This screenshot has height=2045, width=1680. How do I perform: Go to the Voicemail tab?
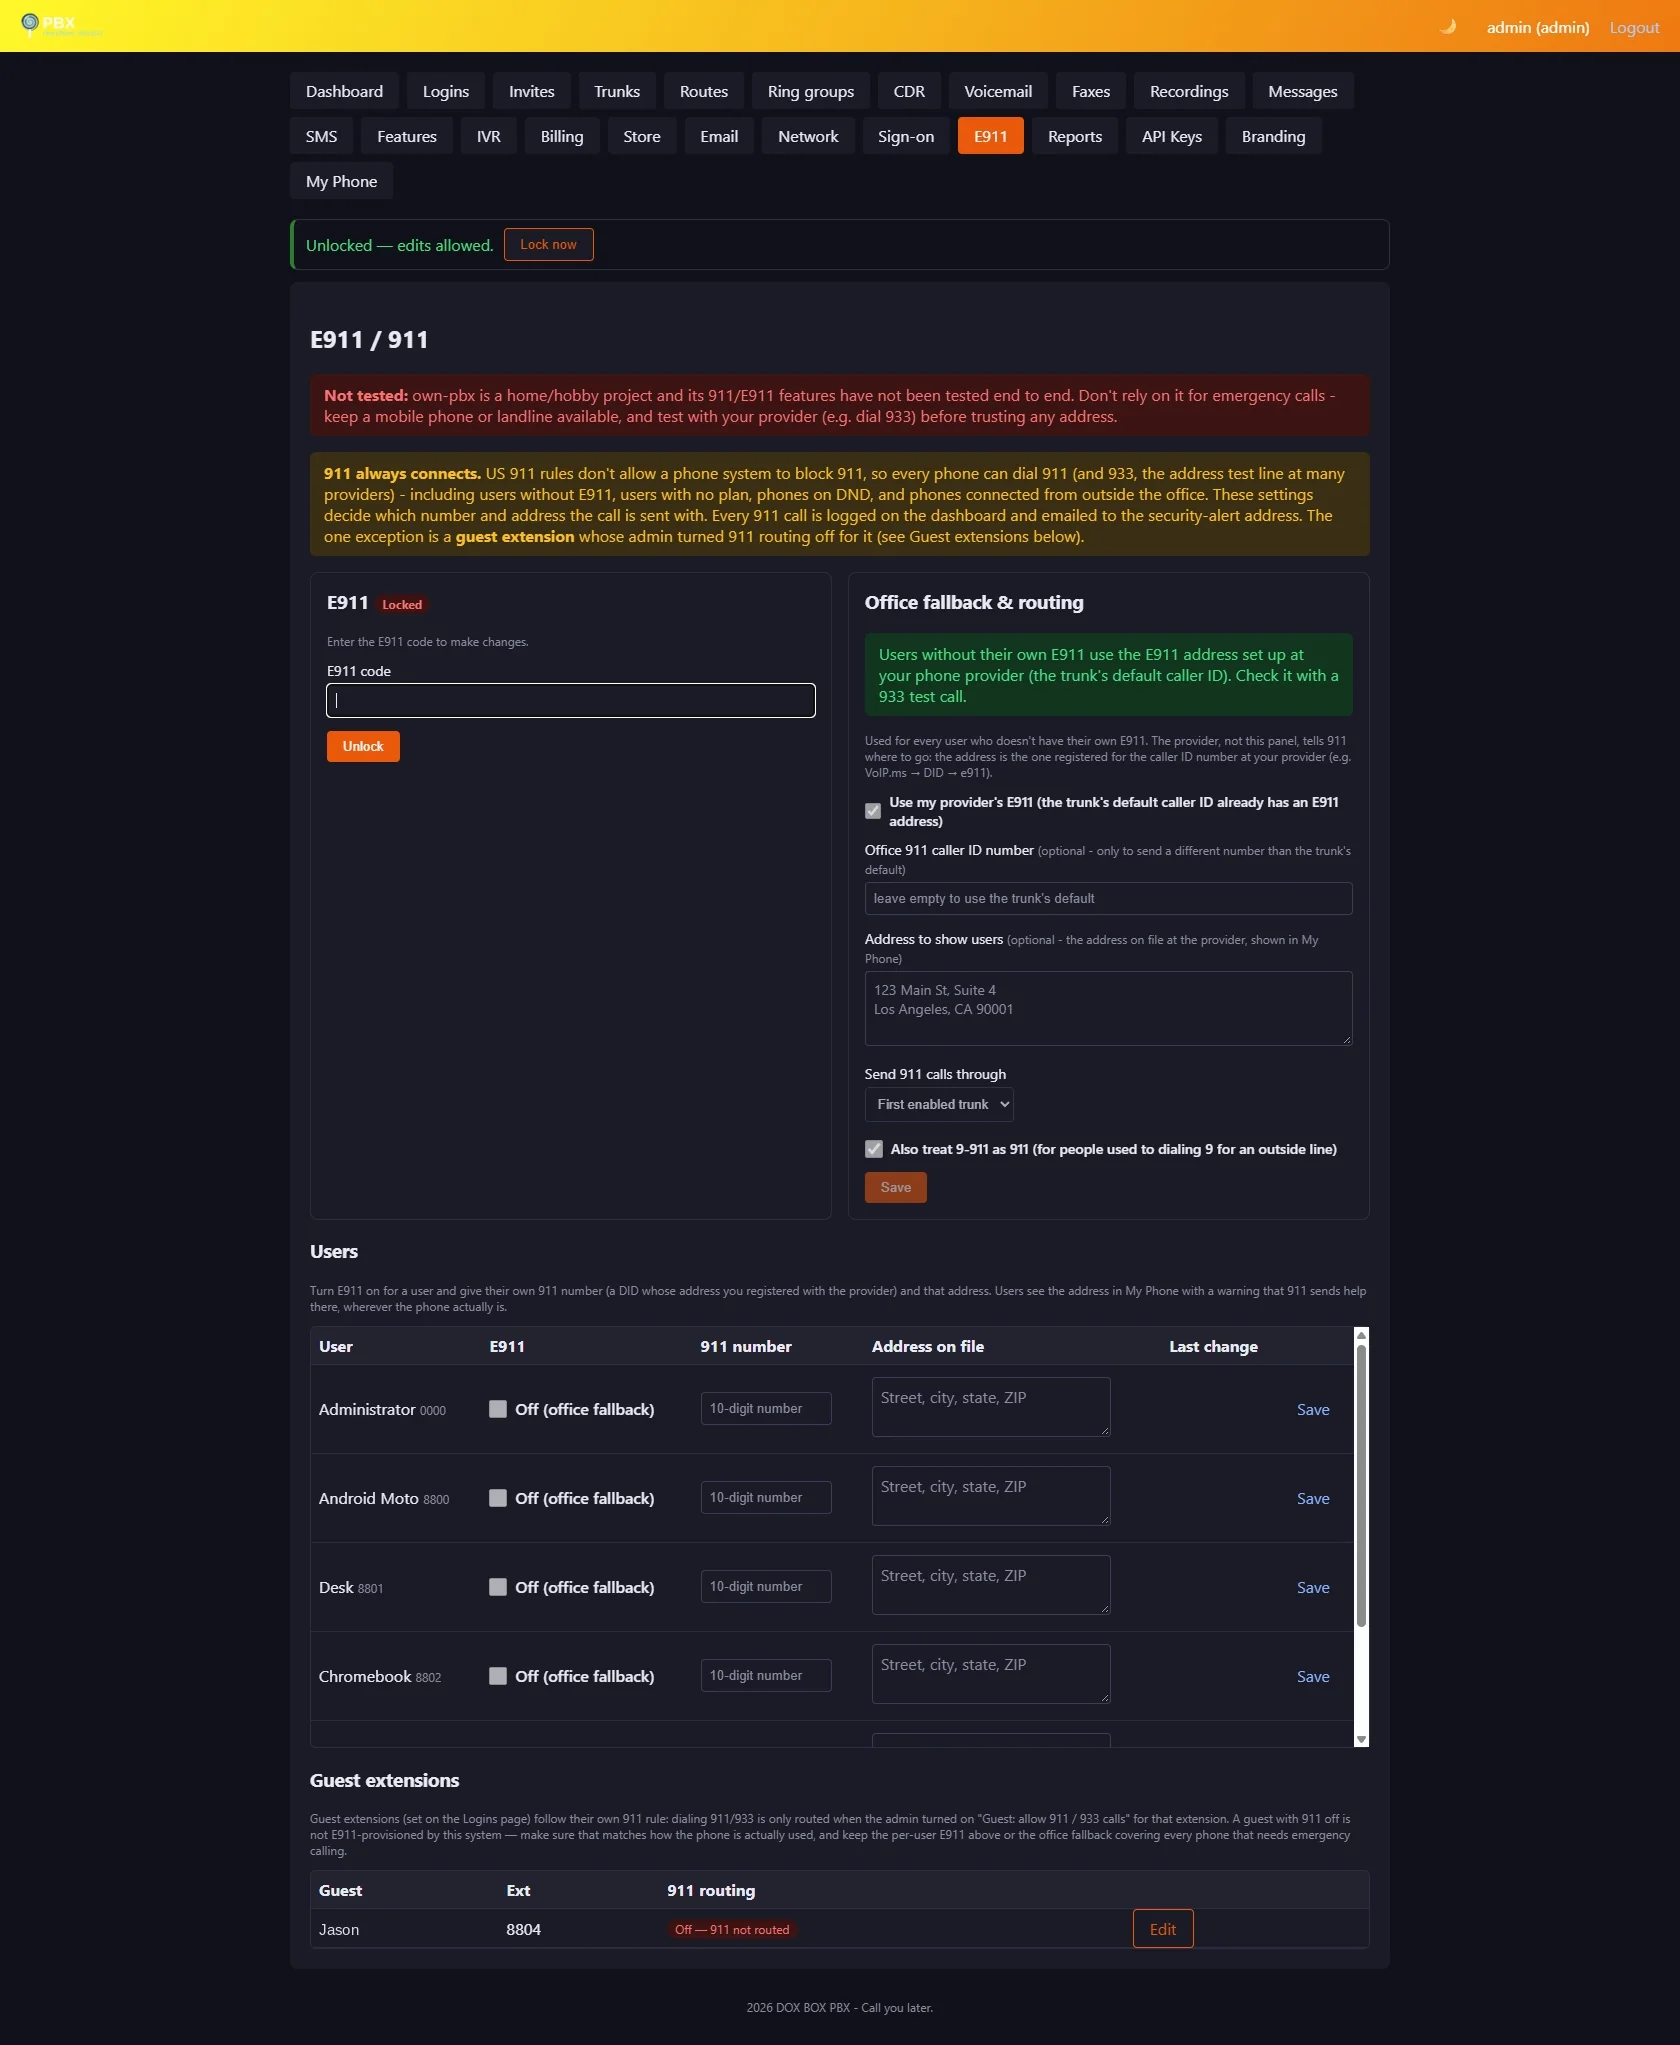[x=998, y=91]
